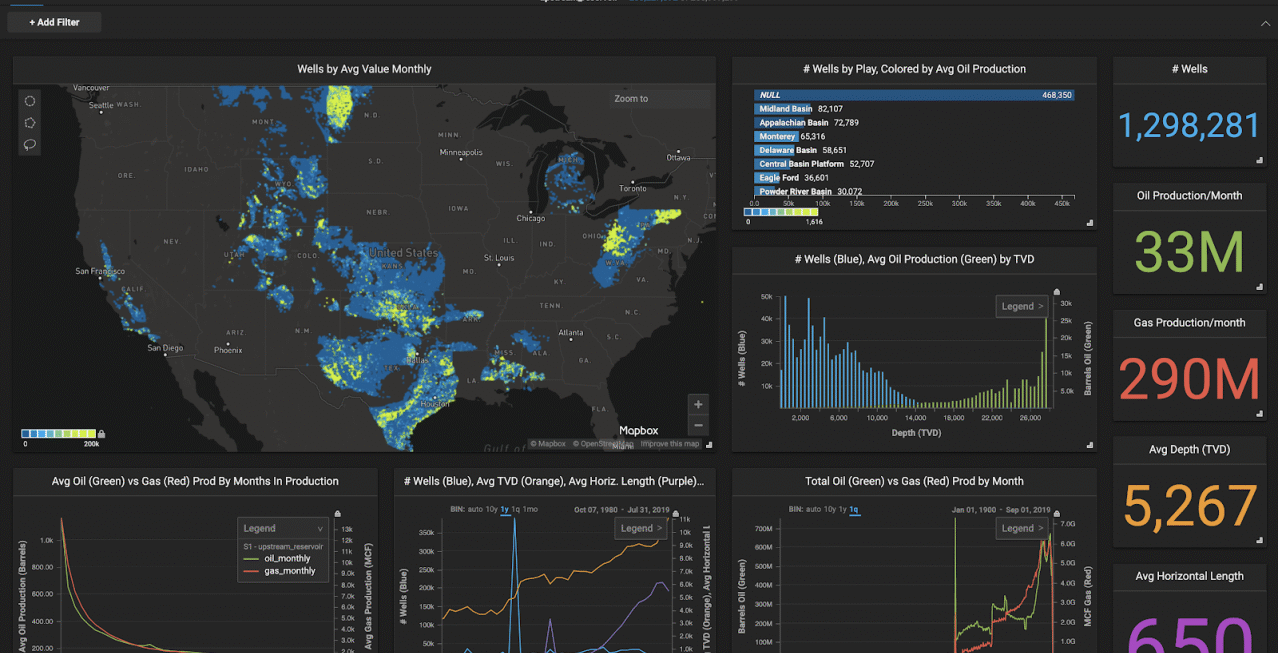The image size is (1278, 653).
Task: Click the map zoom out (−) control
Action: (697, 425)
